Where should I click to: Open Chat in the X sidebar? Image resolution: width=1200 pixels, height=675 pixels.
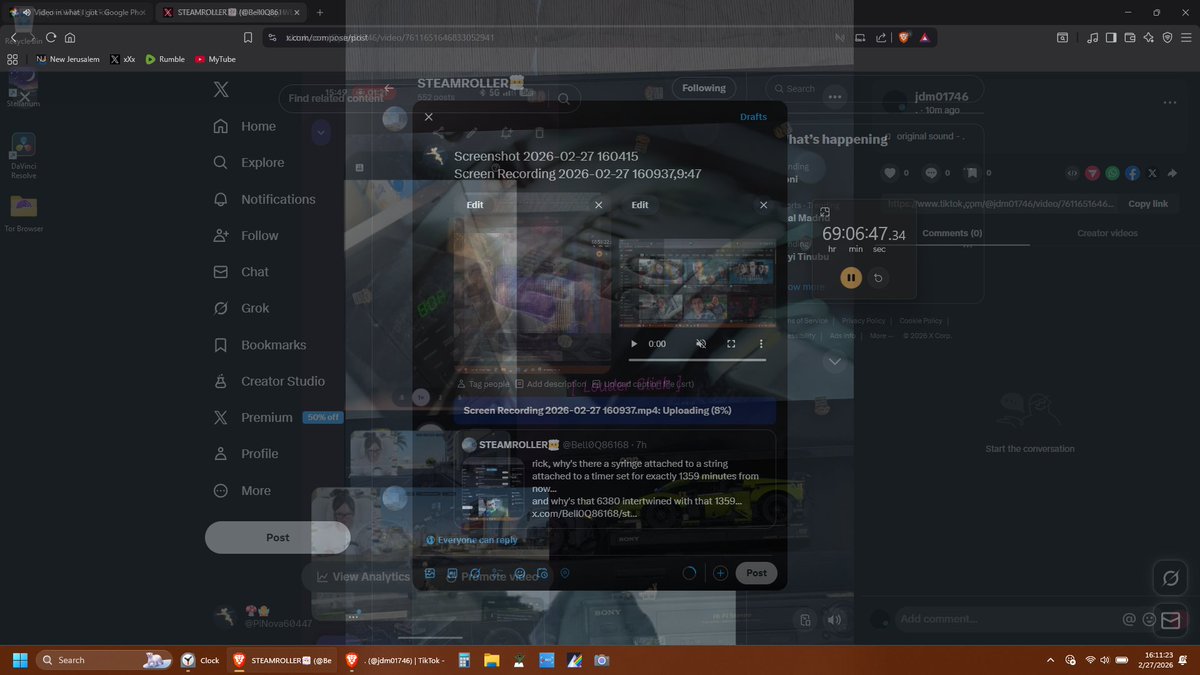[x=242, y=271]
